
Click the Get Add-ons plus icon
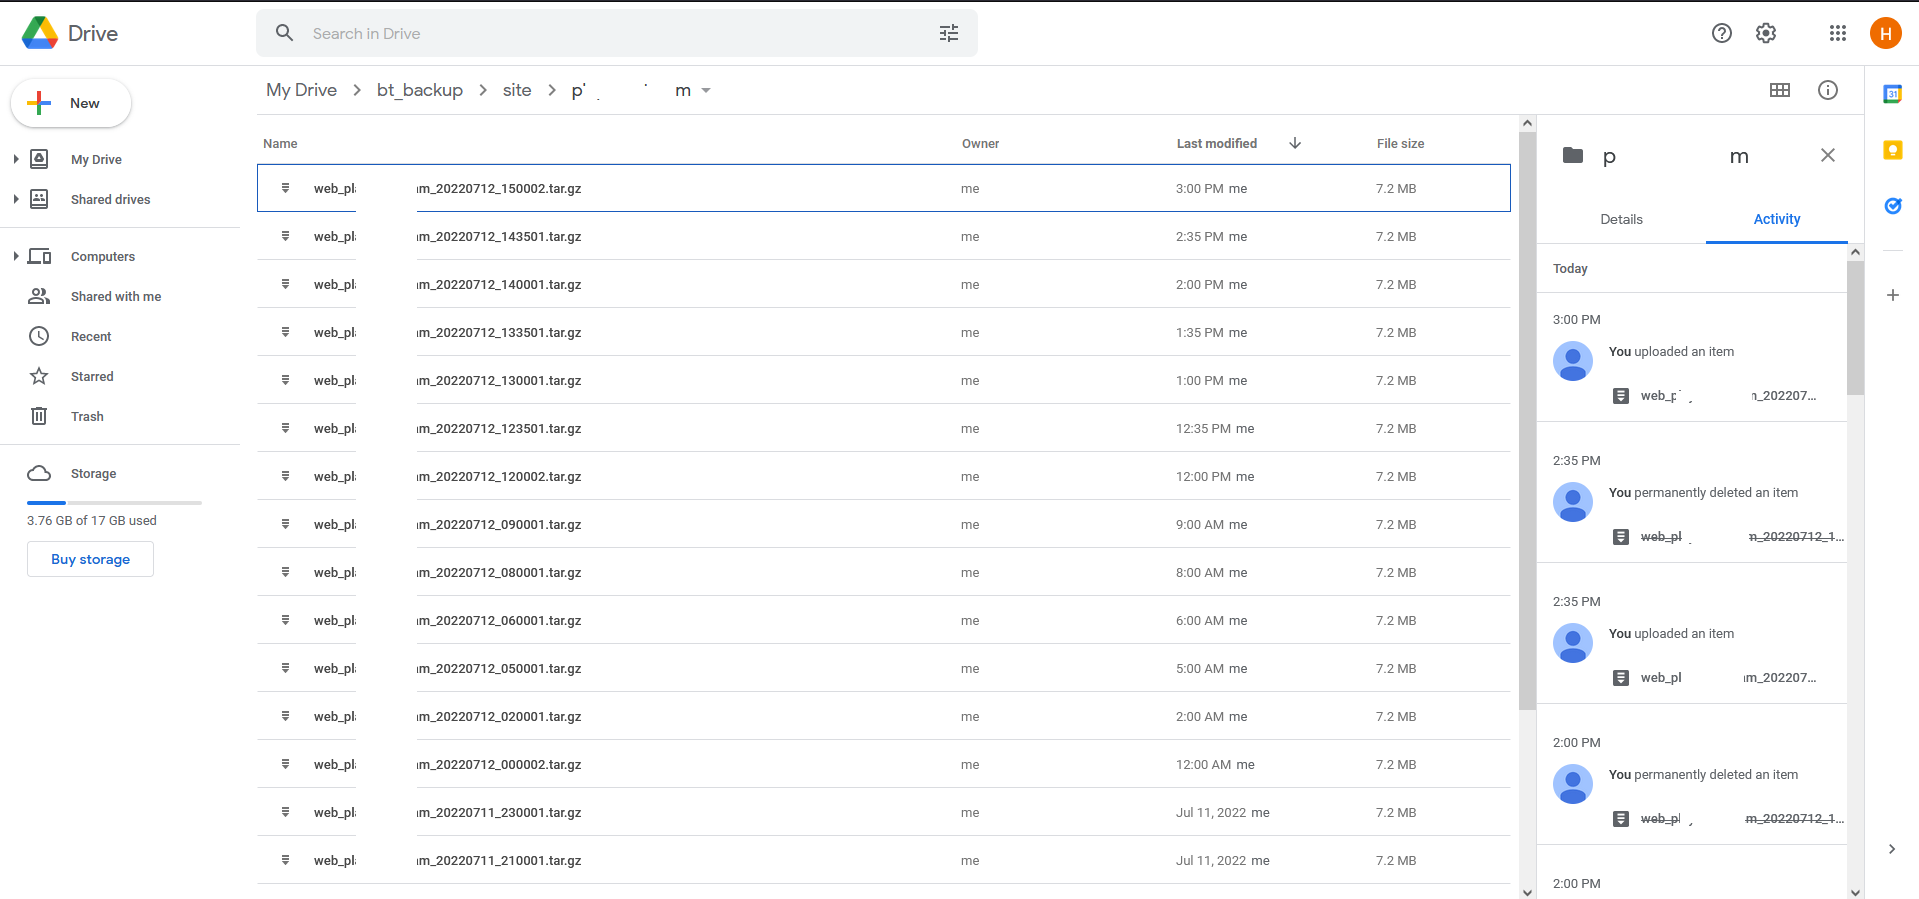click(x=1892, y=295)
